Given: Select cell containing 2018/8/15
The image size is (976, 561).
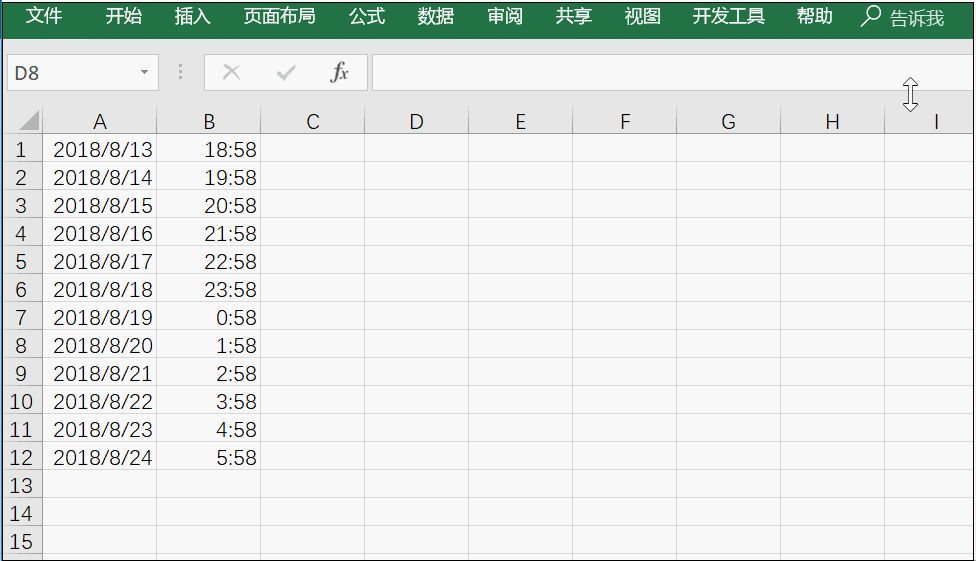Looking at the screenshot, I should coord(100,205).
